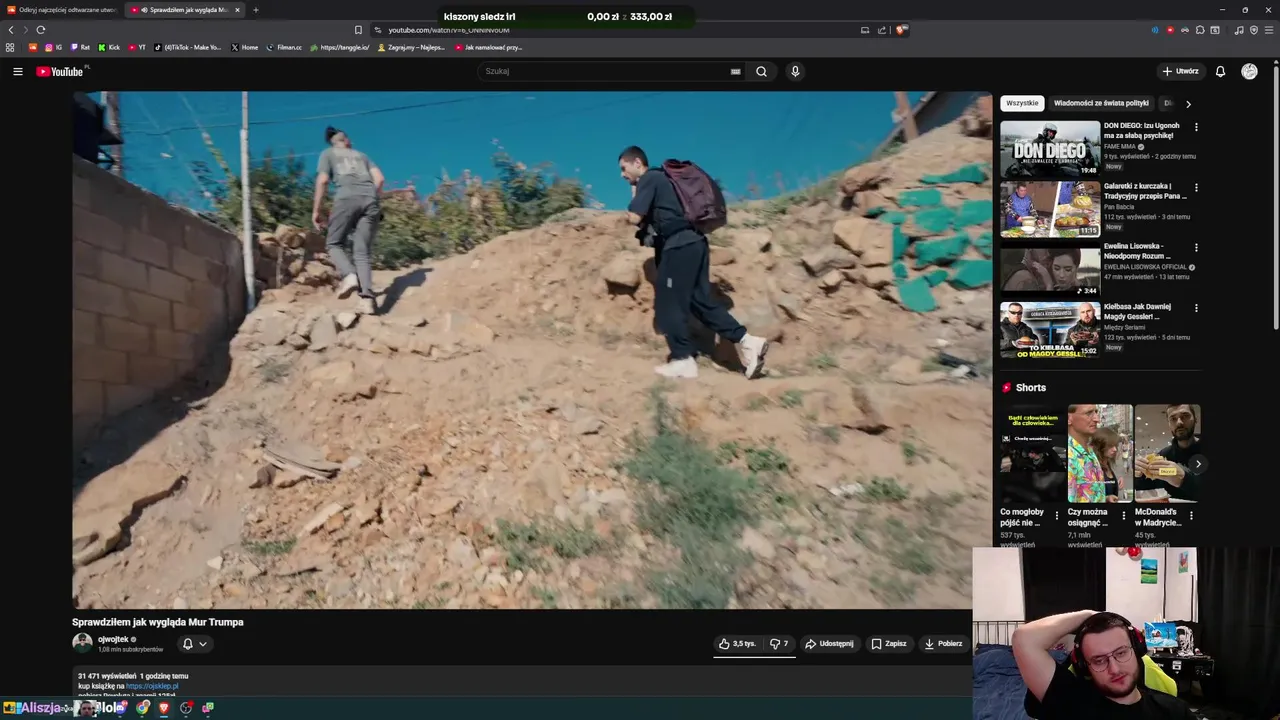Open the TikTok bookmark

point(188,47)
